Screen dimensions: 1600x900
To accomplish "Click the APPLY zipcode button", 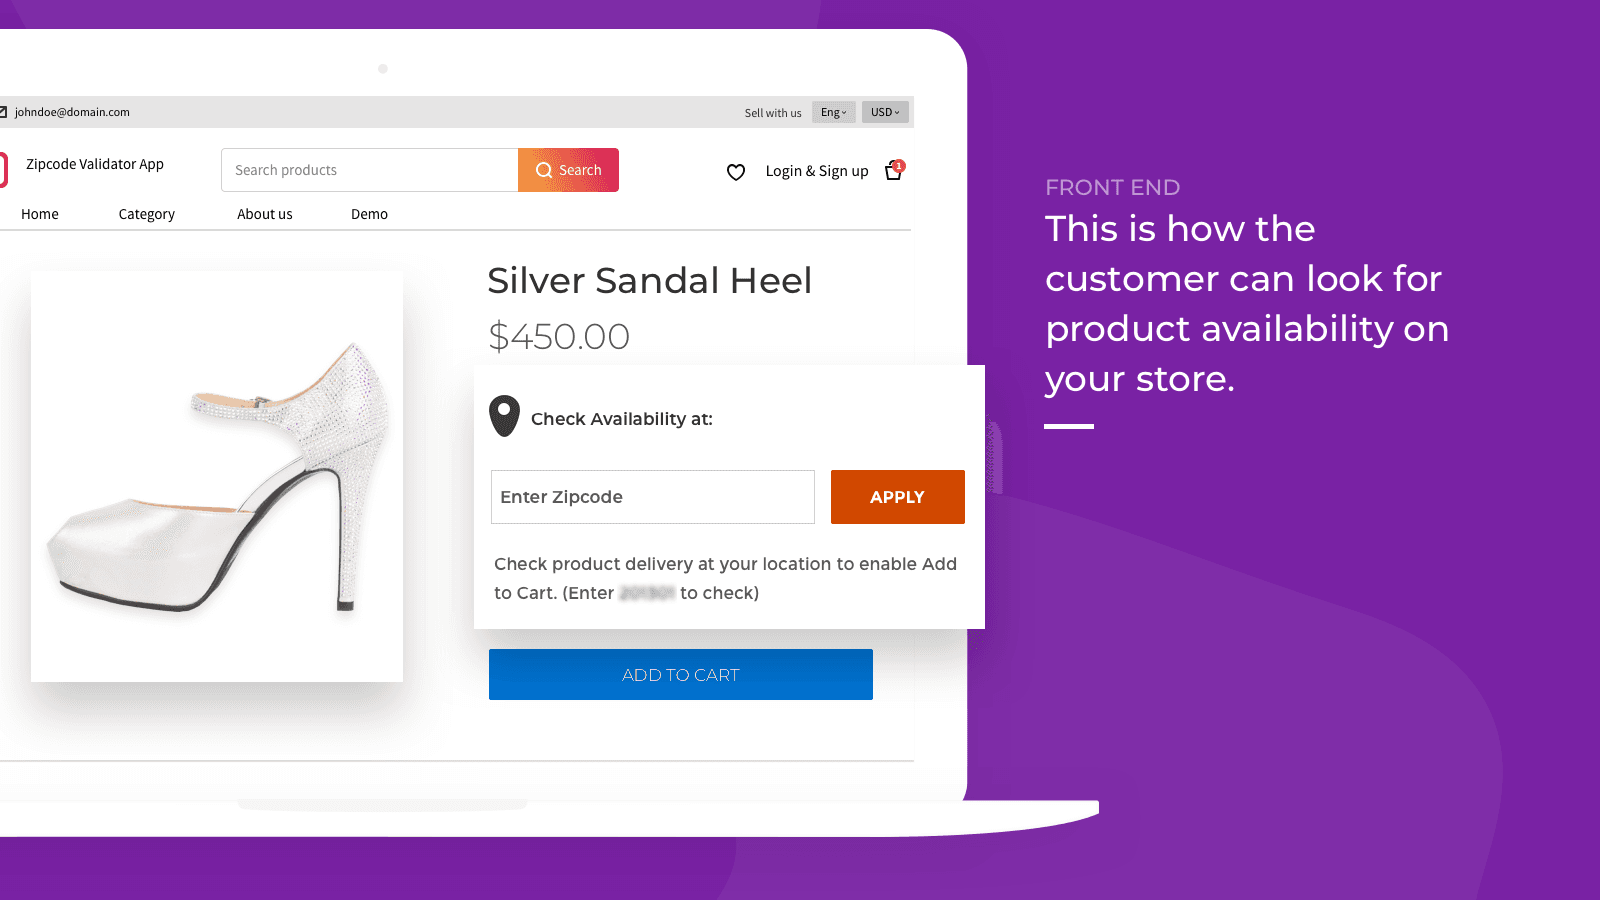I will (x=897, y=497).
